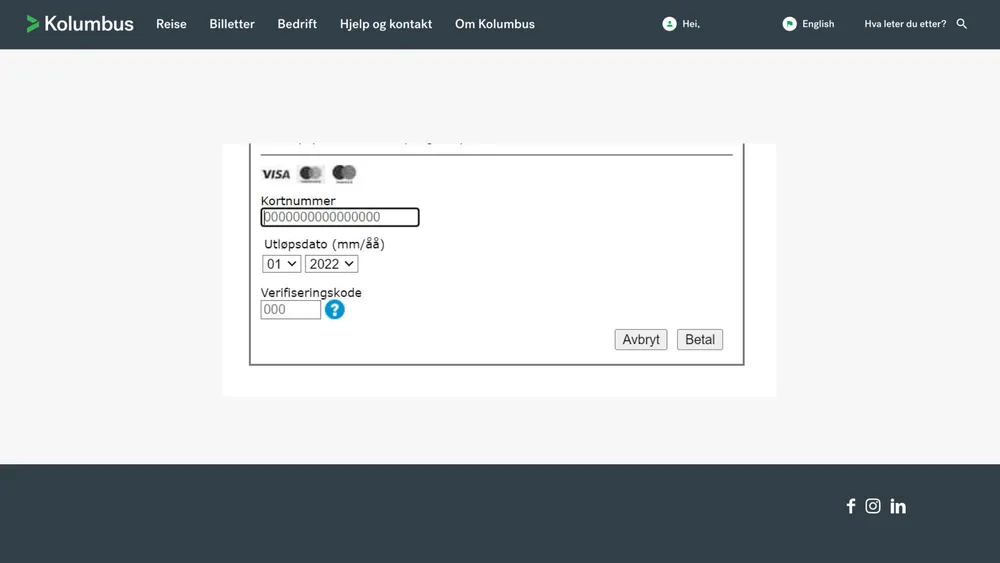This screenshot has height=563, width=1000.
Task: Focus the Kortnummer input field
Action: coord(340,217)
